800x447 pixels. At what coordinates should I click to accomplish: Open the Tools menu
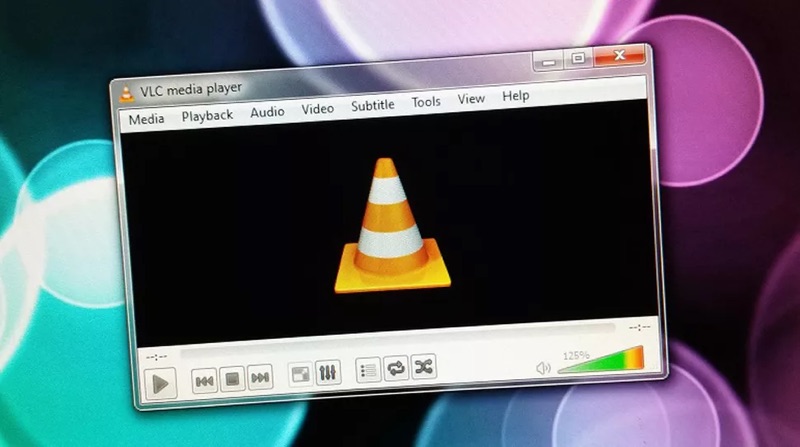coord(426,102)
